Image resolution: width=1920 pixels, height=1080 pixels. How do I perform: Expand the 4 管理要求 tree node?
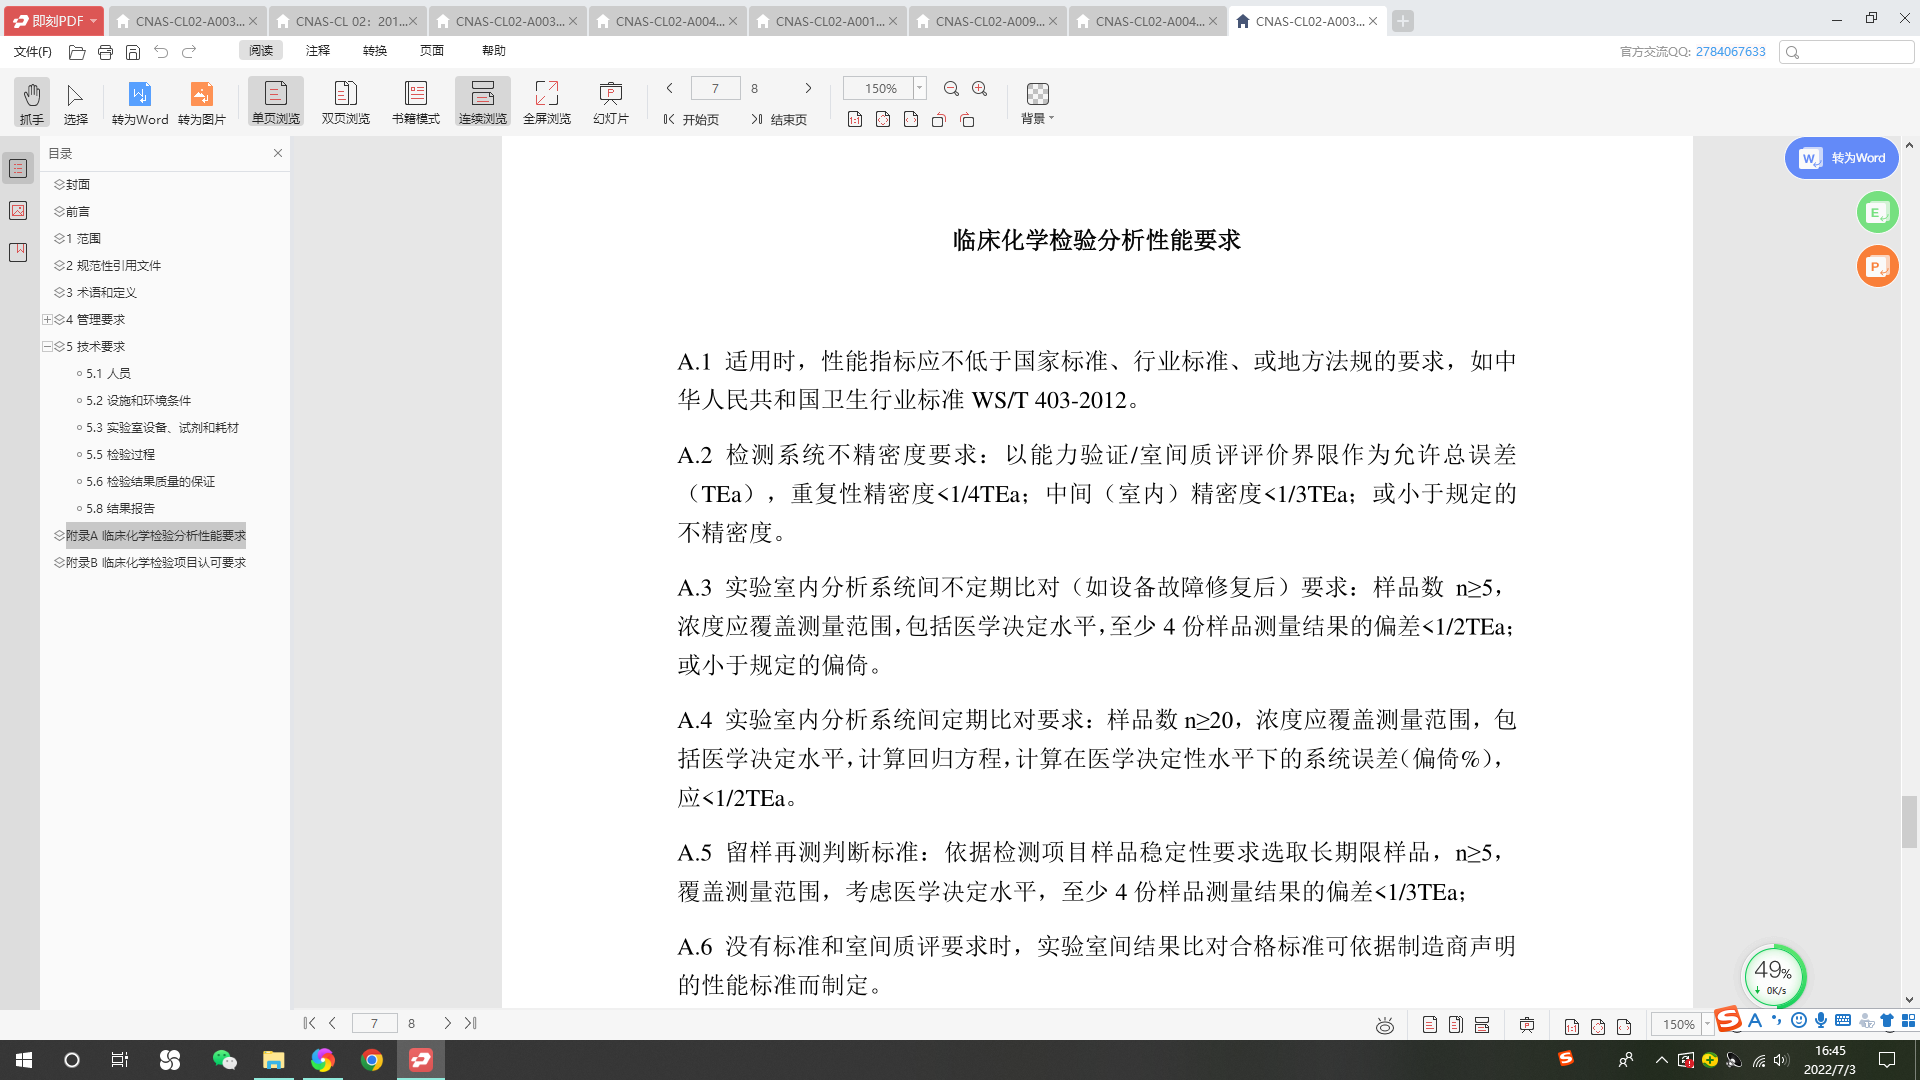47,320
